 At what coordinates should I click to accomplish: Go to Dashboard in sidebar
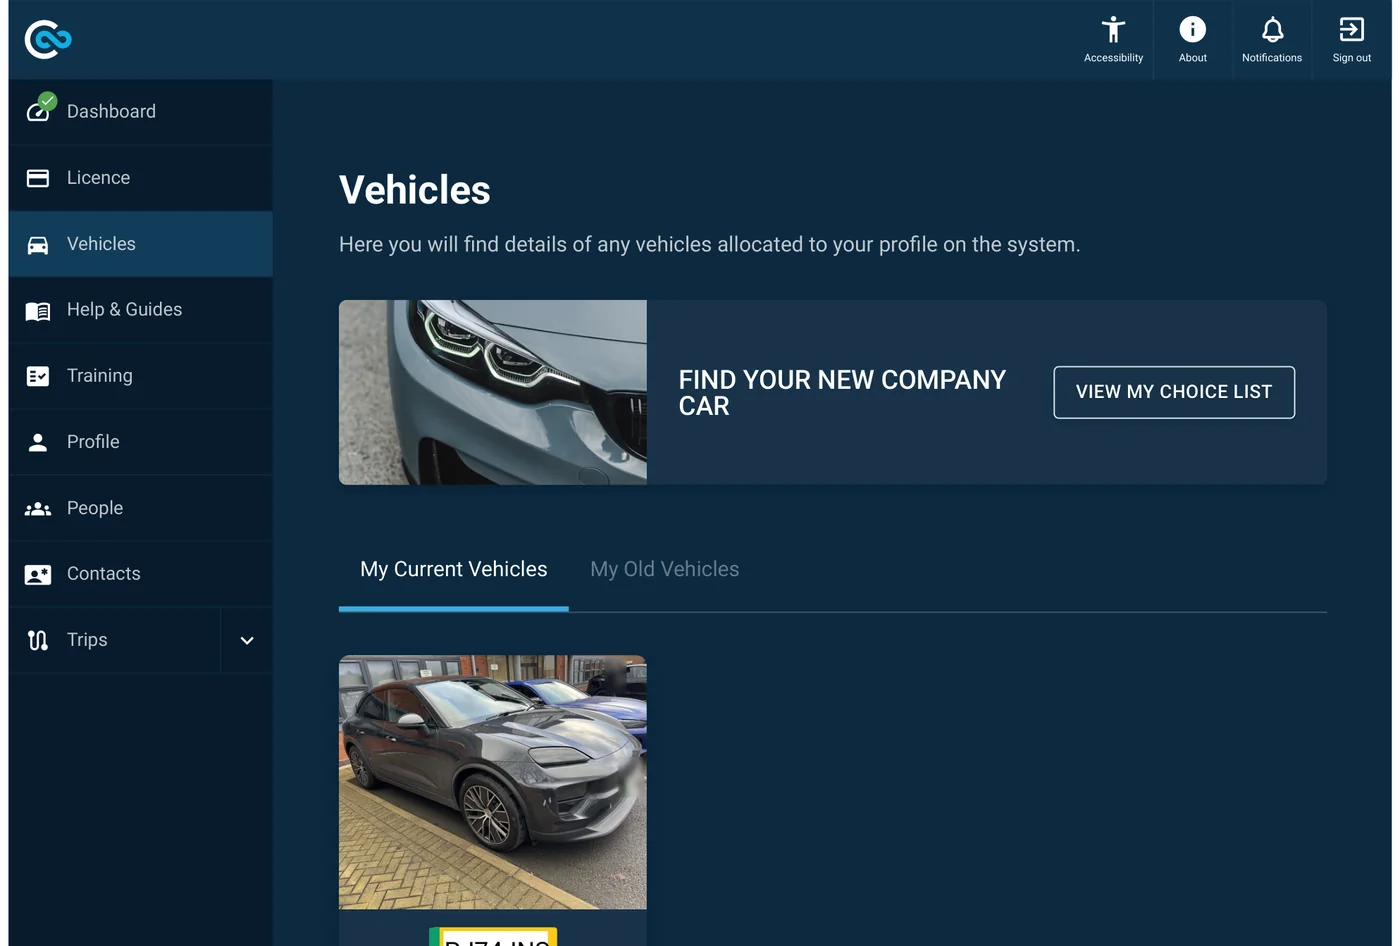click(x=141, y=112)
